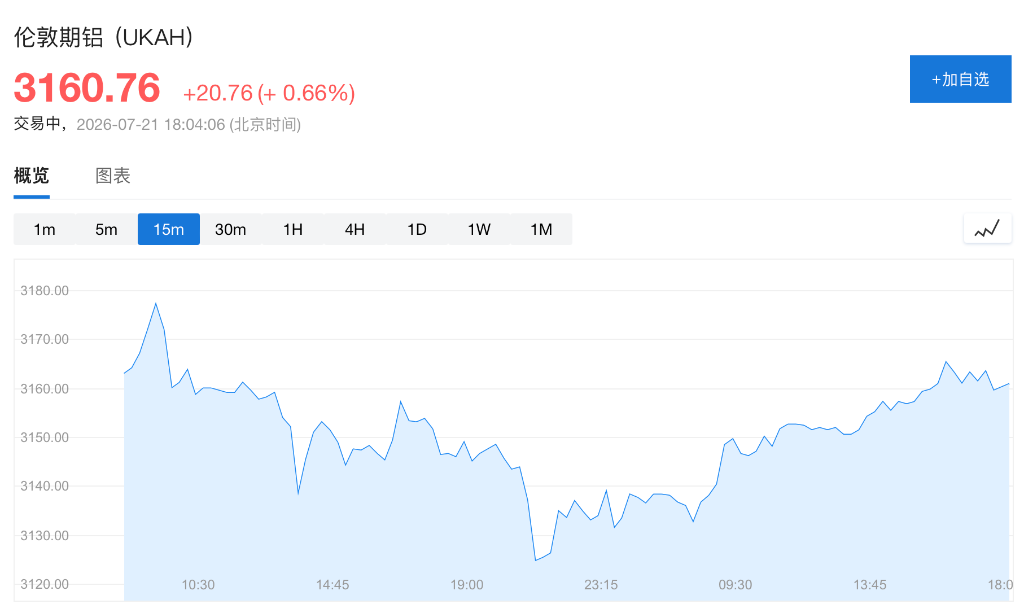Click the +加自选 button
The height and width of the screenshot is (614, 1024).
tap(960, 79)
